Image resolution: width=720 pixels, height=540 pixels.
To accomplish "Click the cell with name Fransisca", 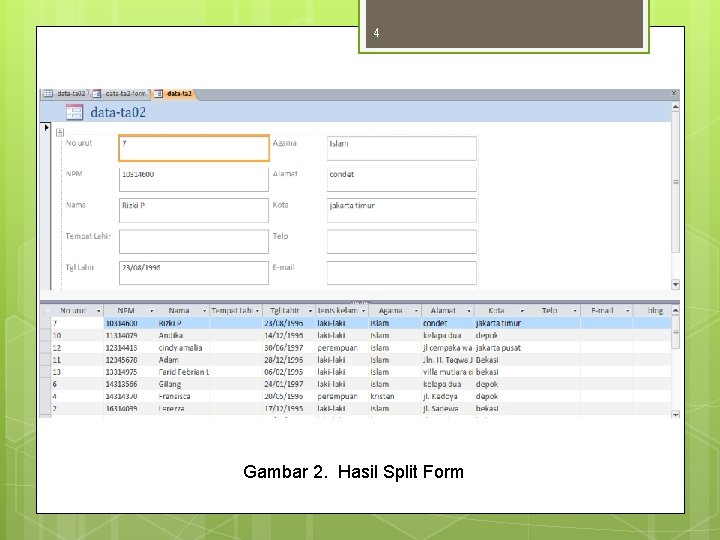I will click(183, 396).
